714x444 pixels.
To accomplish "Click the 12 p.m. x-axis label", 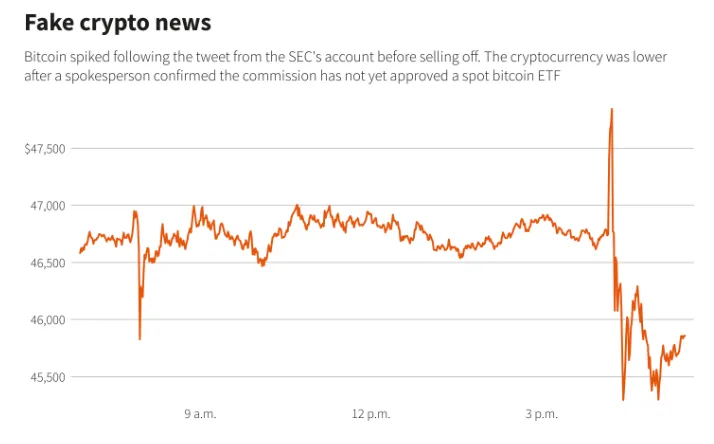I will click(x=371, y=414).
